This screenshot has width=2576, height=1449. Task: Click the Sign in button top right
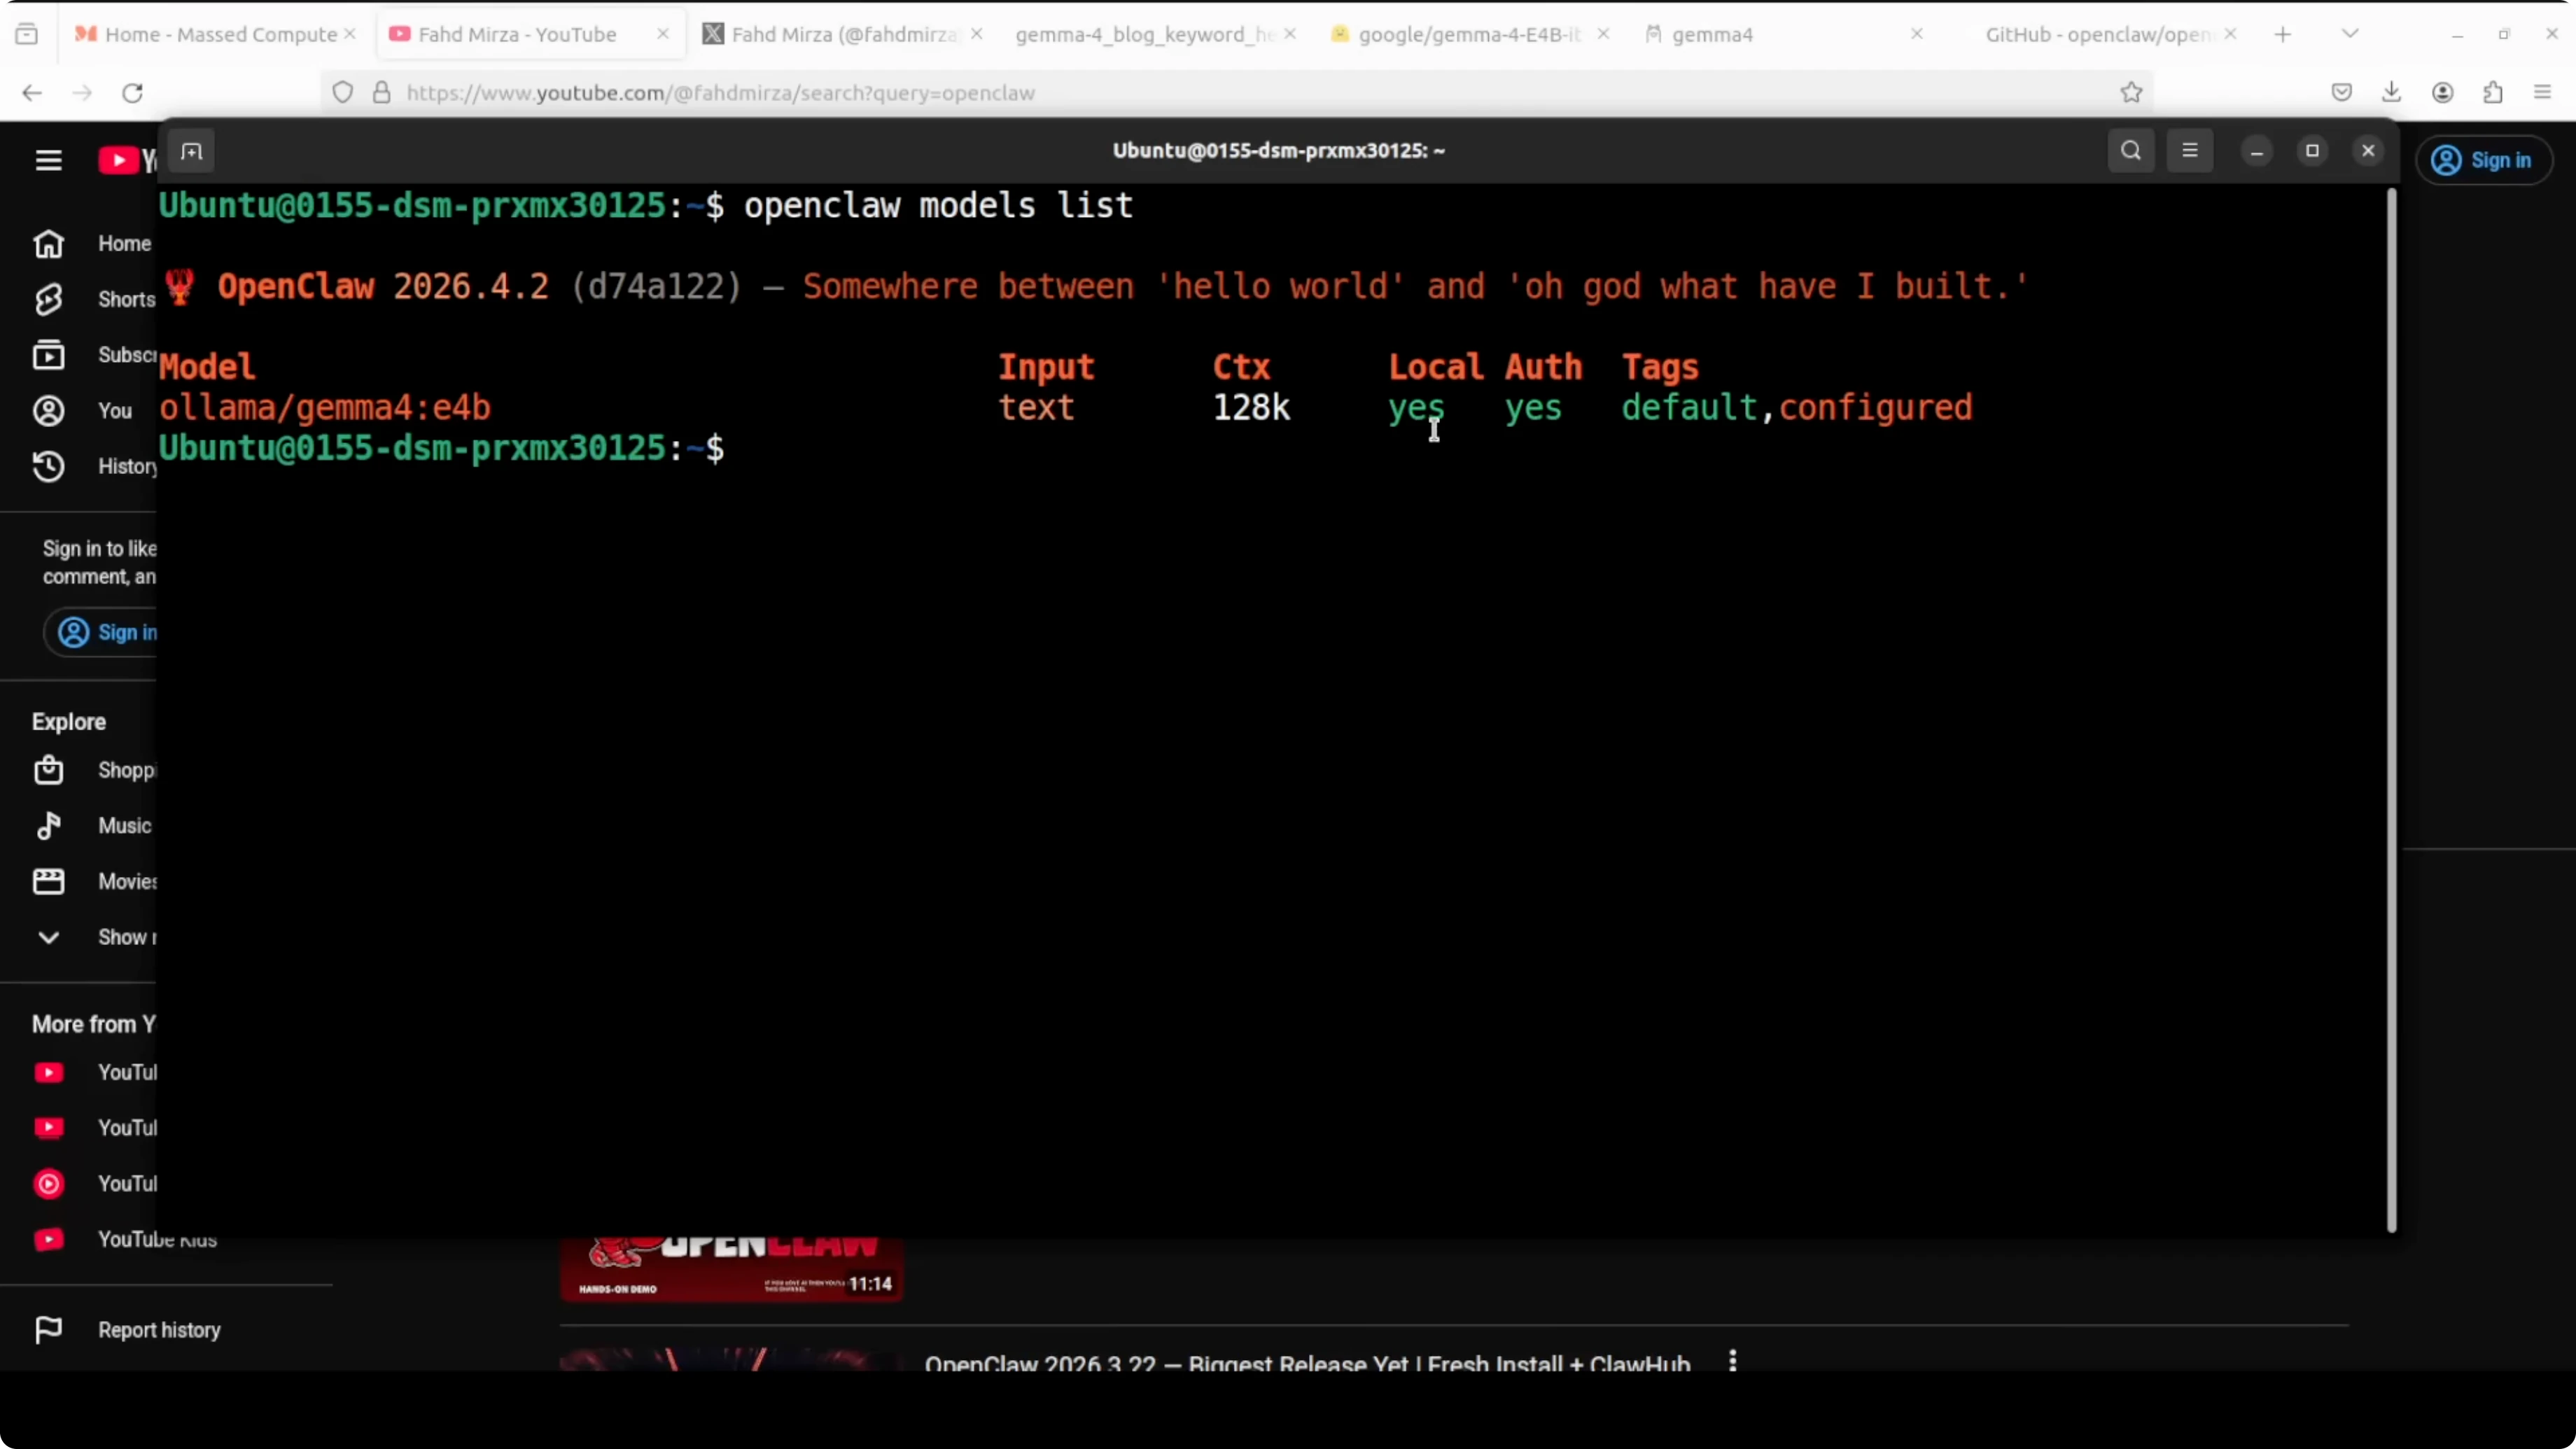[x=2484, y=160]
